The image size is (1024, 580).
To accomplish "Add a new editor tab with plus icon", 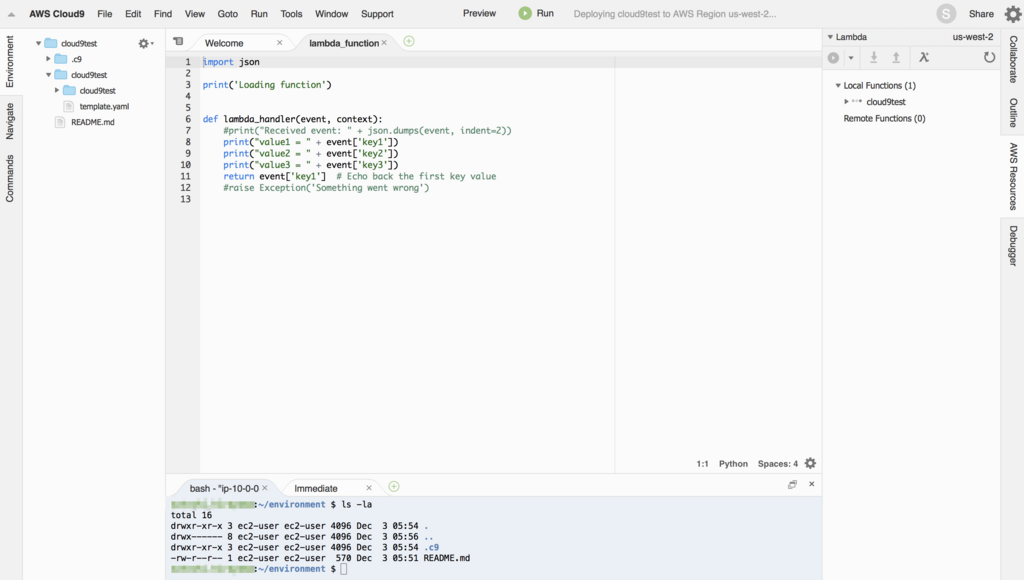I will tap(409, 41).
